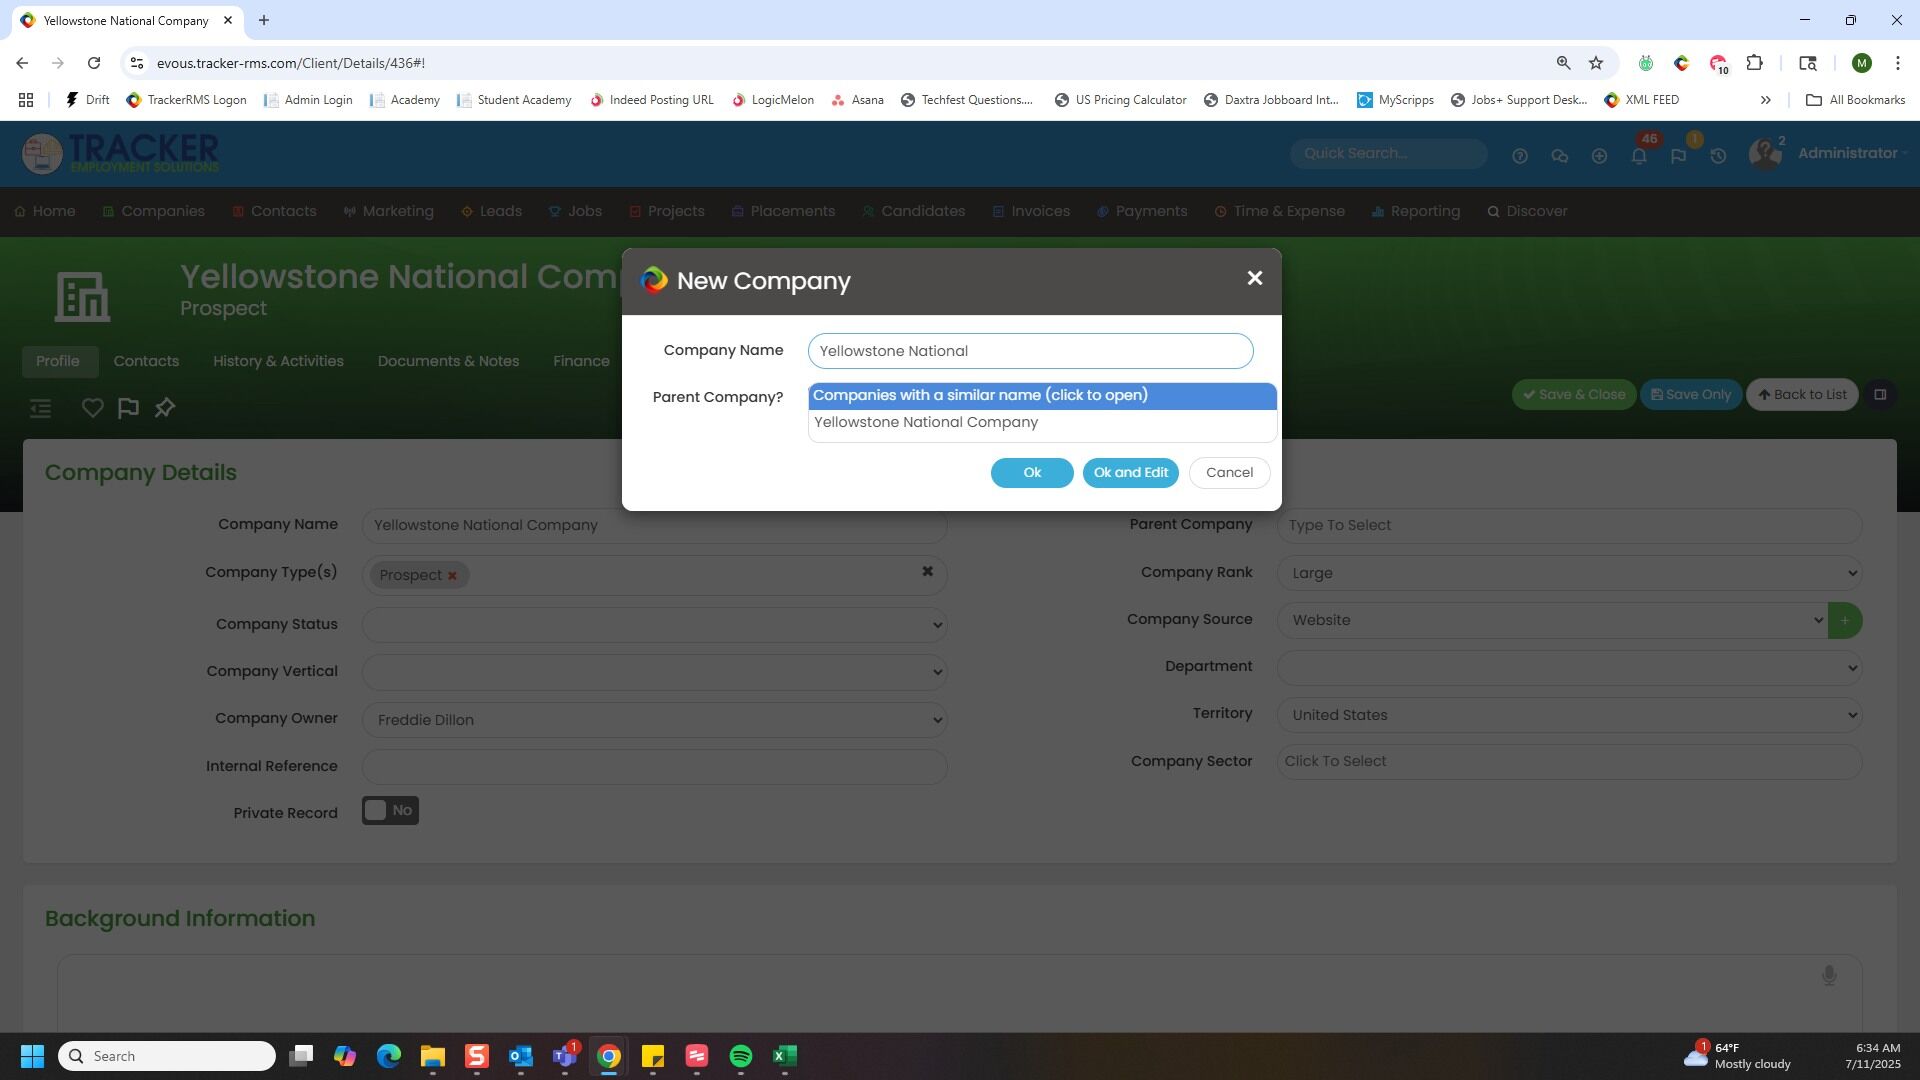Toggle the Private Record switch

click(390, 811)
